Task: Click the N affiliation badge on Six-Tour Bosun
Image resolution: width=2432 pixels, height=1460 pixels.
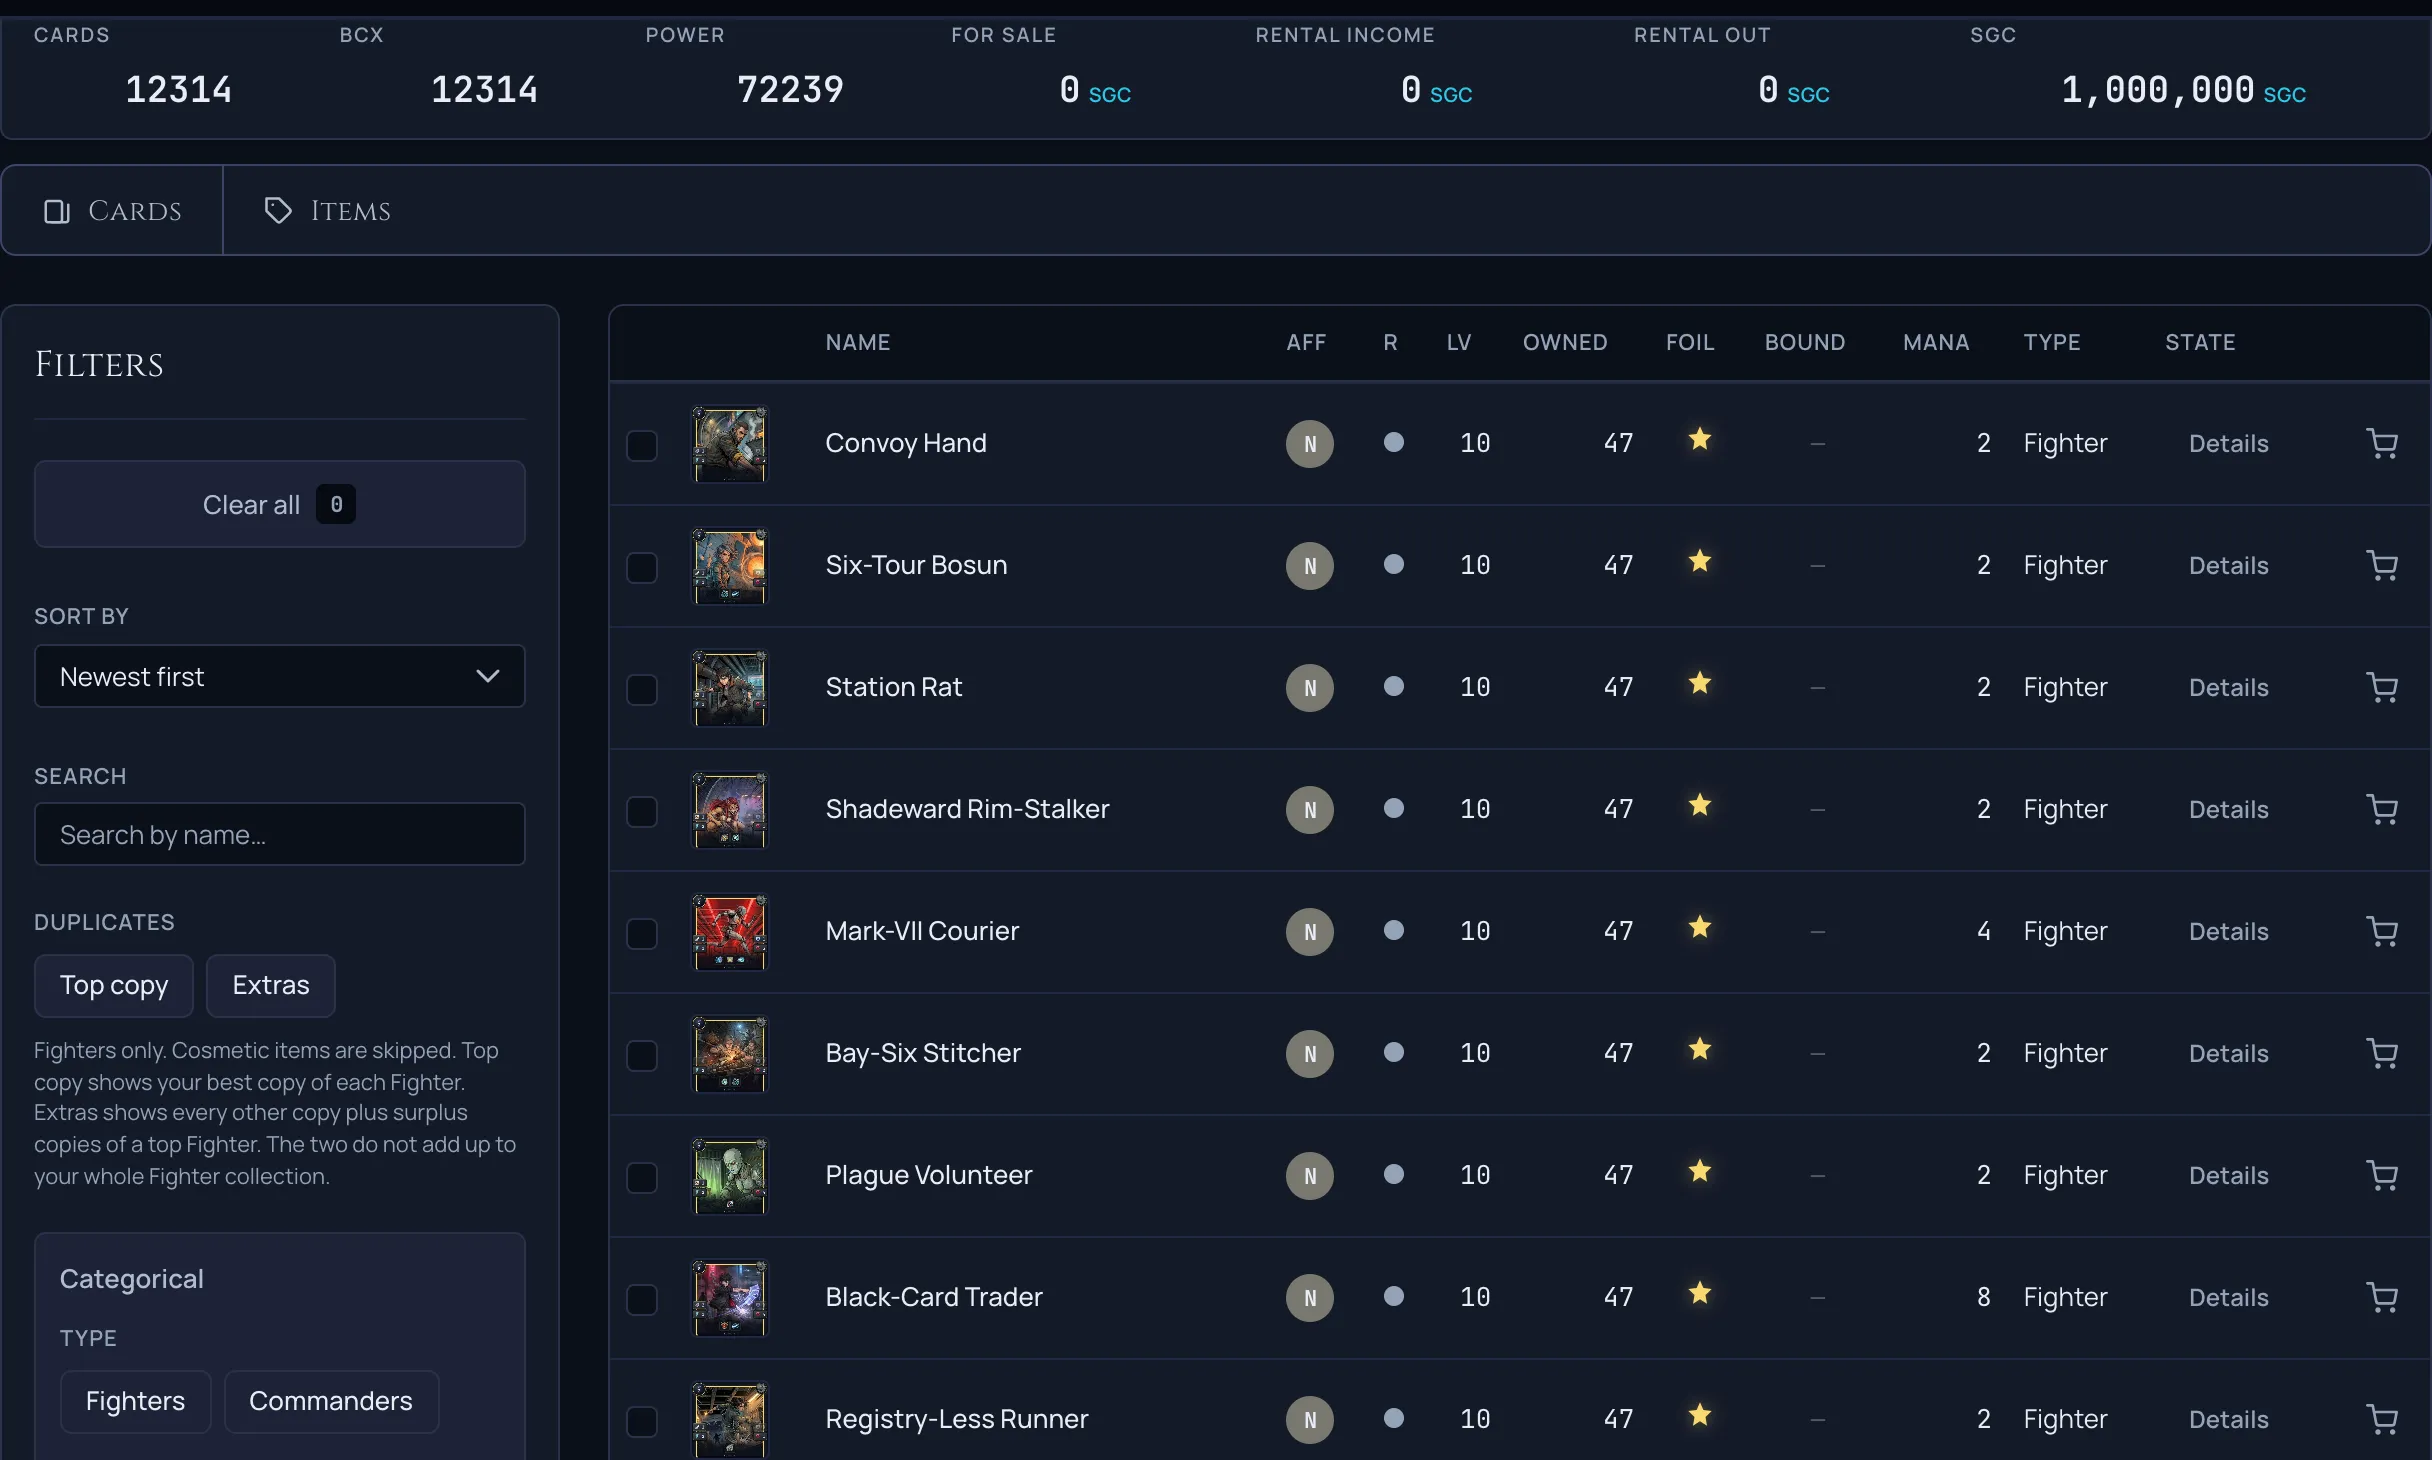Action: coord(1310,566)
